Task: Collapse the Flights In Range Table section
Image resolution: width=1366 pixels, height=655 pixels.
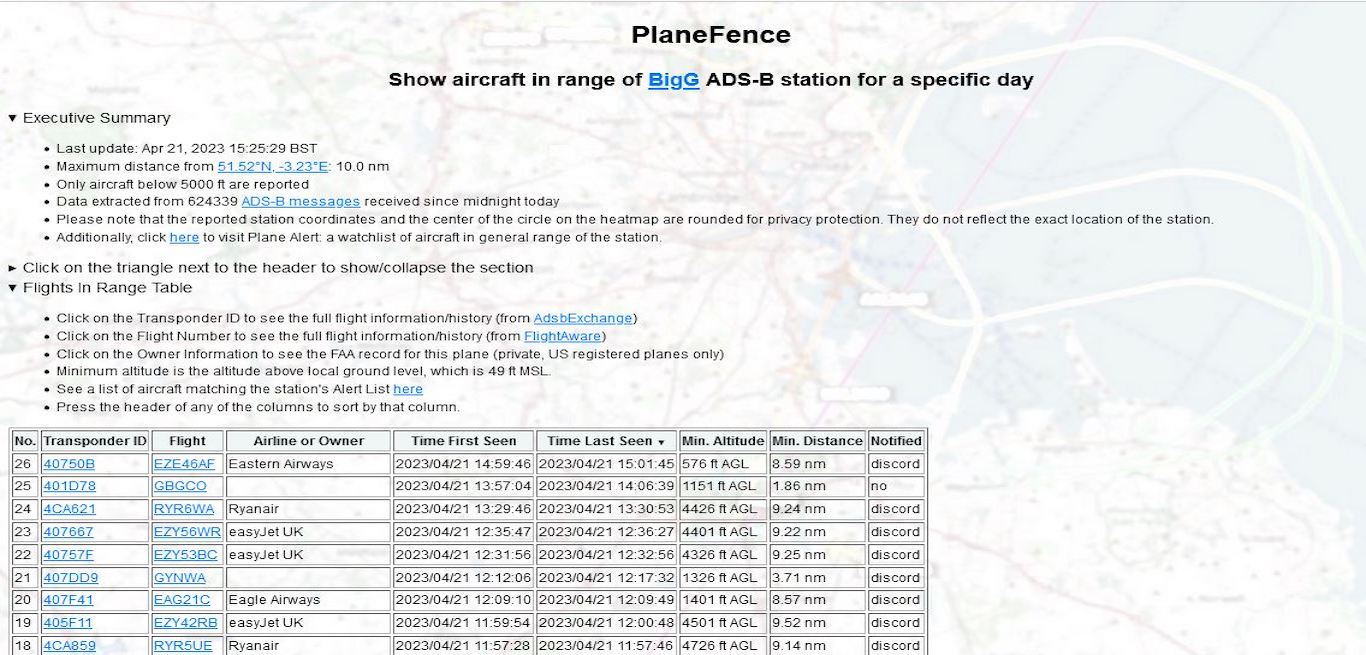Action: (x=13, y=288)
